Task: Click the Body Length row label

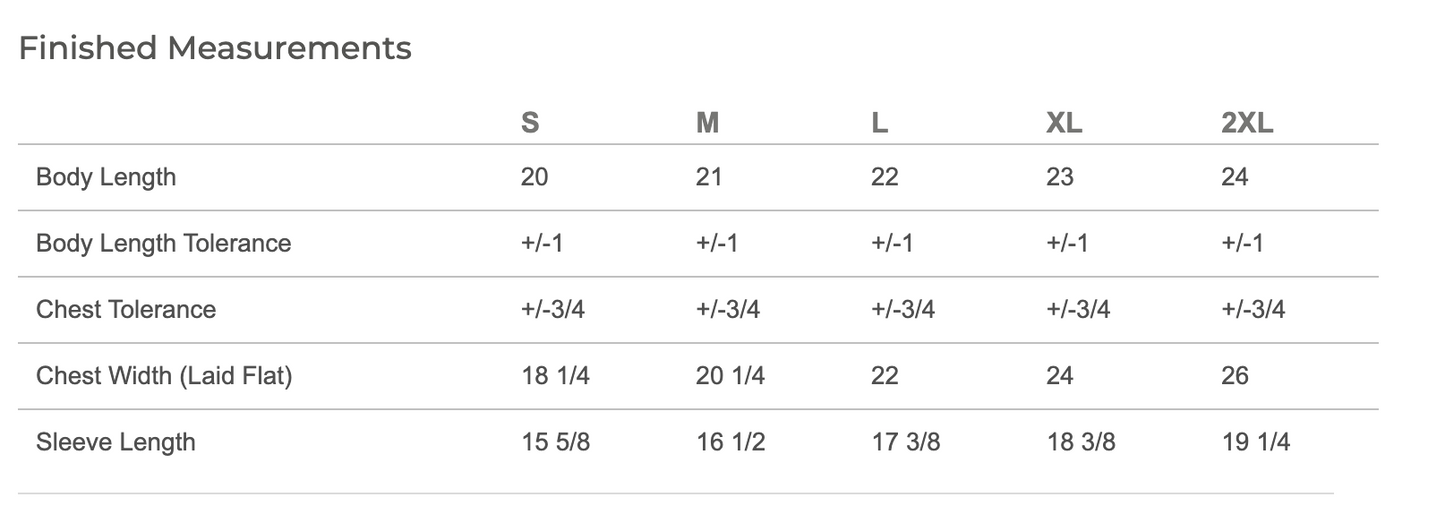Action: pyautogui.click(x=106, y=177)
